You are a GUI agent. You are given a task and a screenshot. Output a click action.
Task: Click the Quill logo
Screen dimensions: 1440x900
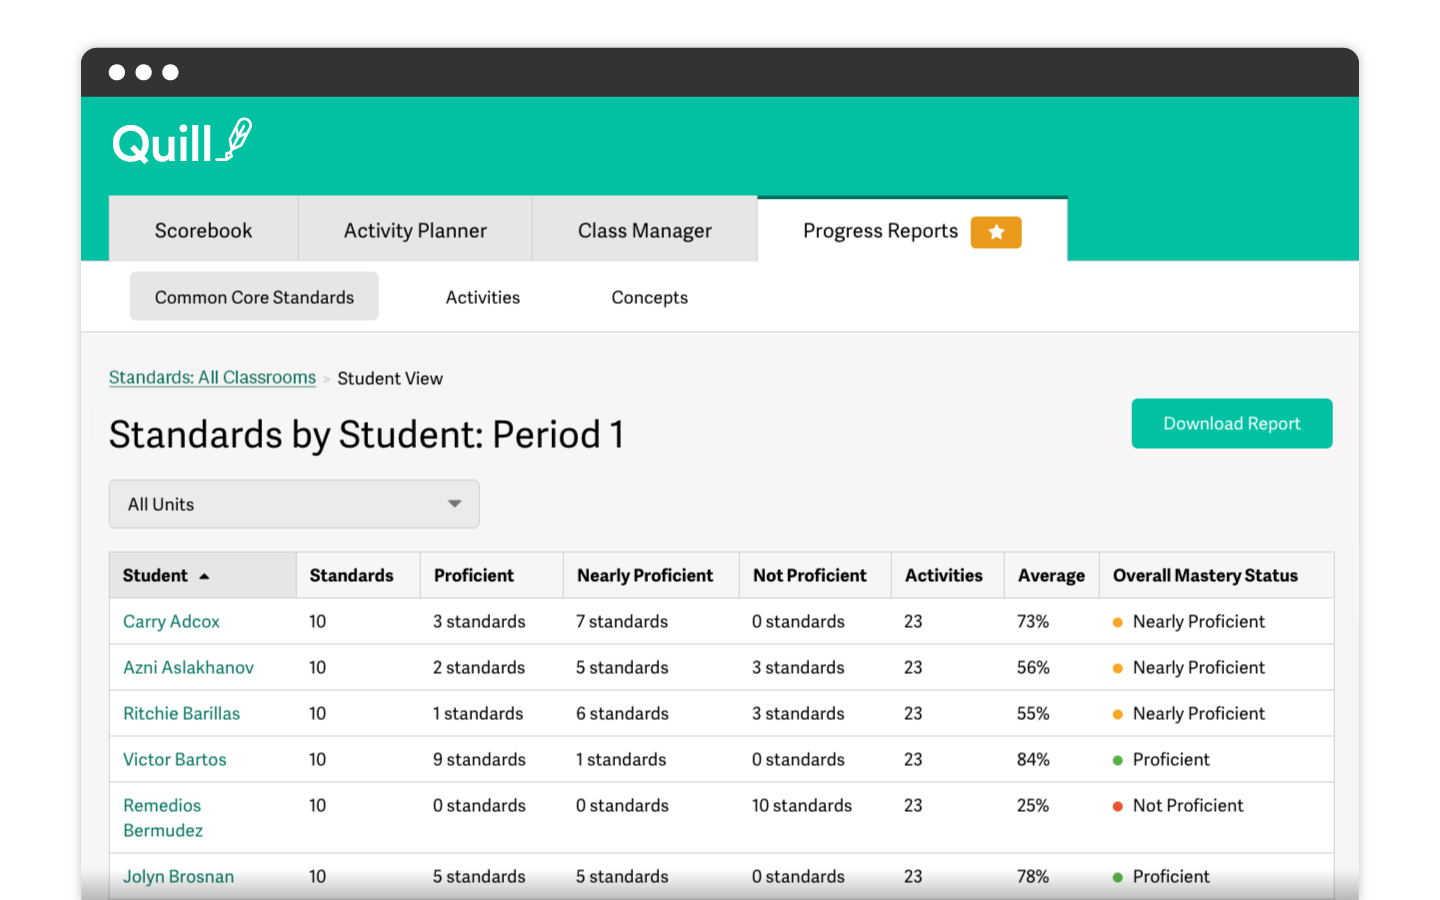click(x=182, y=141)
